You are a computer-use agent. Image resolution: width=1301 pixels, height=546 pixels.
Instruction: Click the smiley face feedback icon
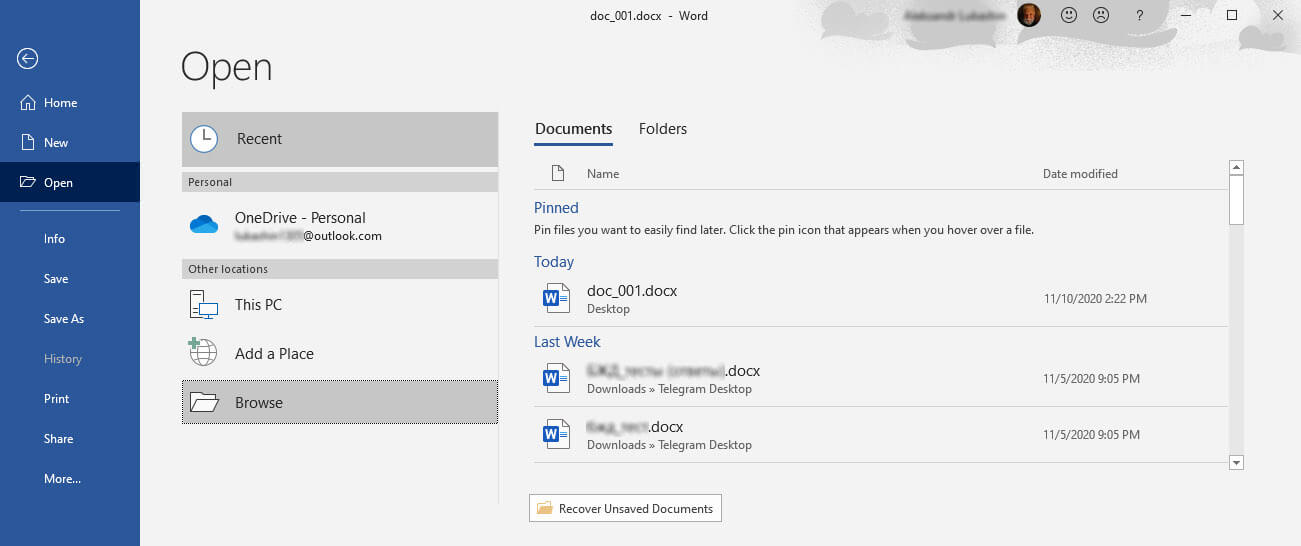[1069, 15]
